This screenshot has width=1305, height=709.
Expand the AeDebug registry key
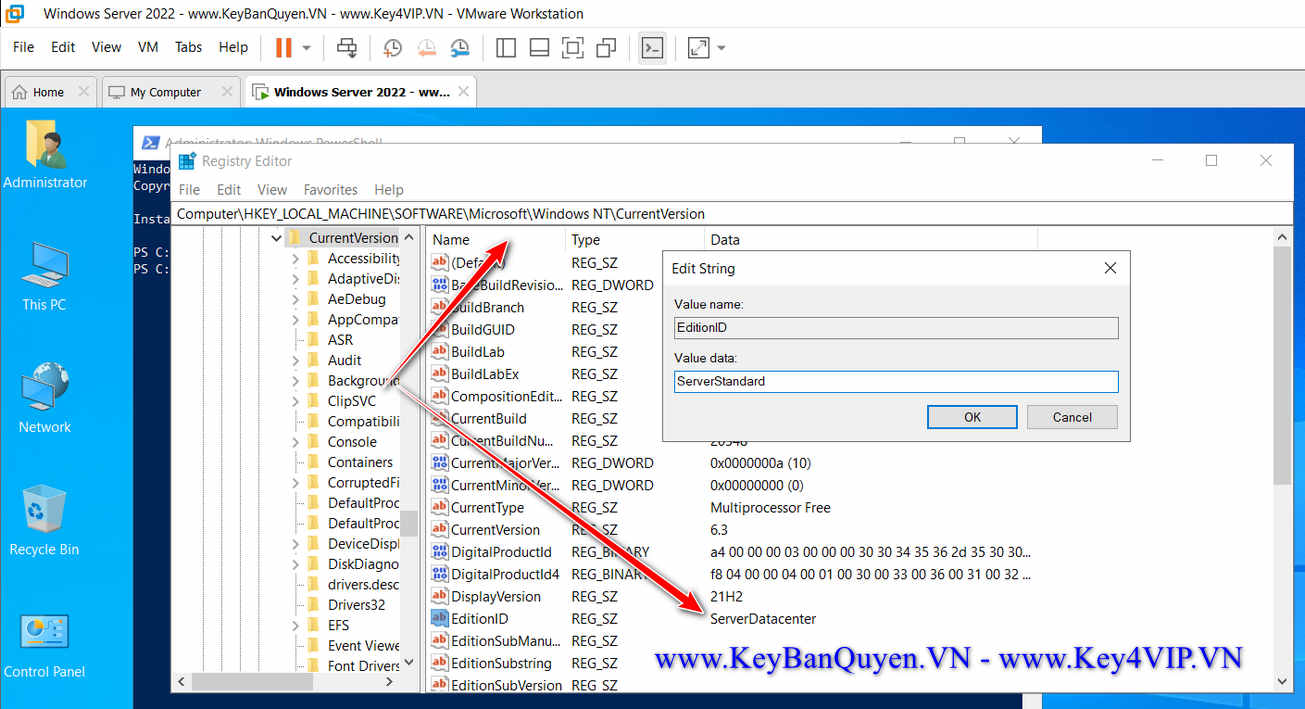[296, 299]
